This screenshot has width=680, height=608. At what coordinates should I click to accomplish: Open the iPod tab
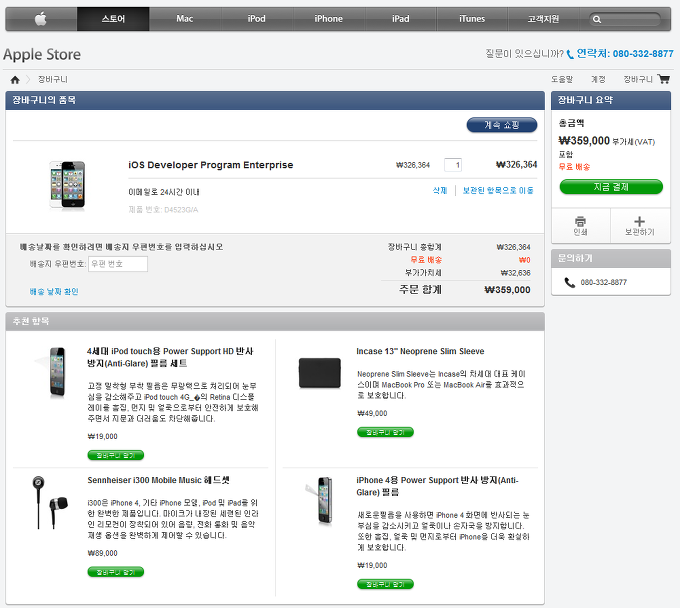coord(257,19)
